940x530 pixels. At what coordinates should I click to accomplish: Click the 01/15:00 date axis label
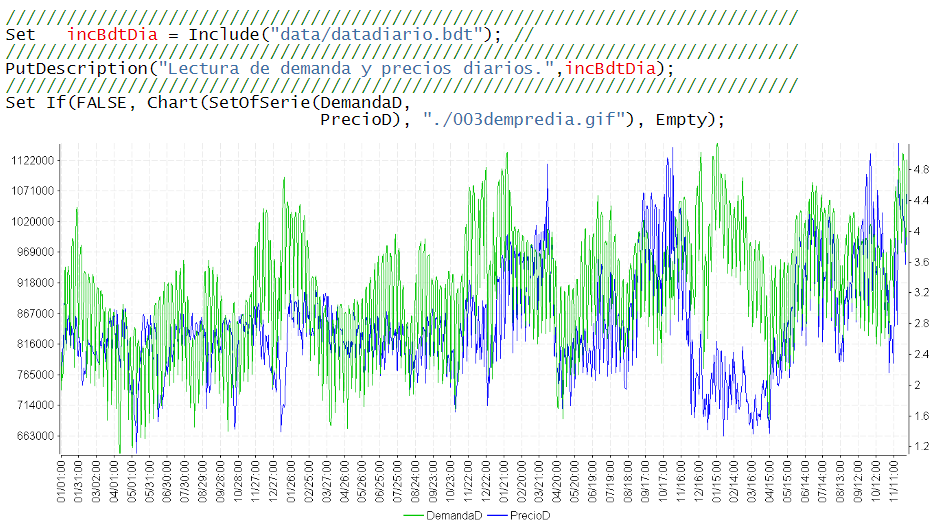point(716,481)
